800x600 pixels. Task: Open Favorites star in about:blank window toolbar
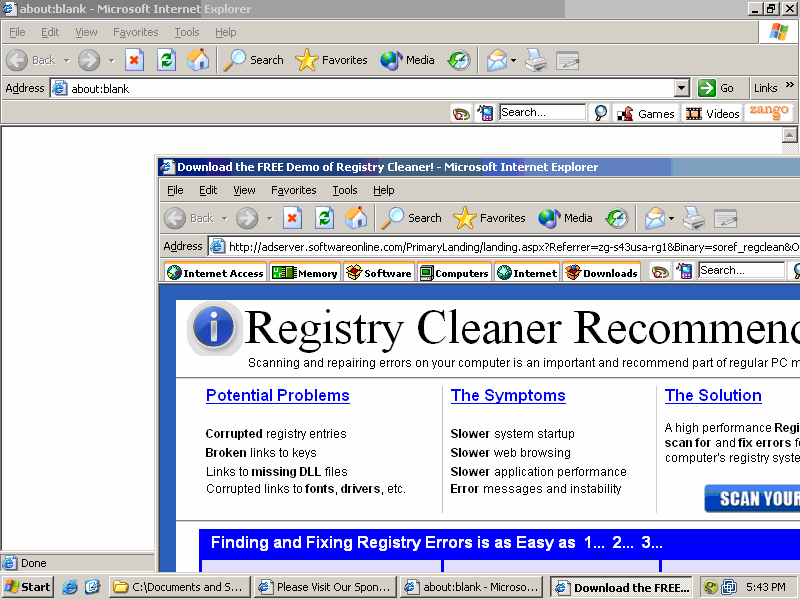(331, 60)
